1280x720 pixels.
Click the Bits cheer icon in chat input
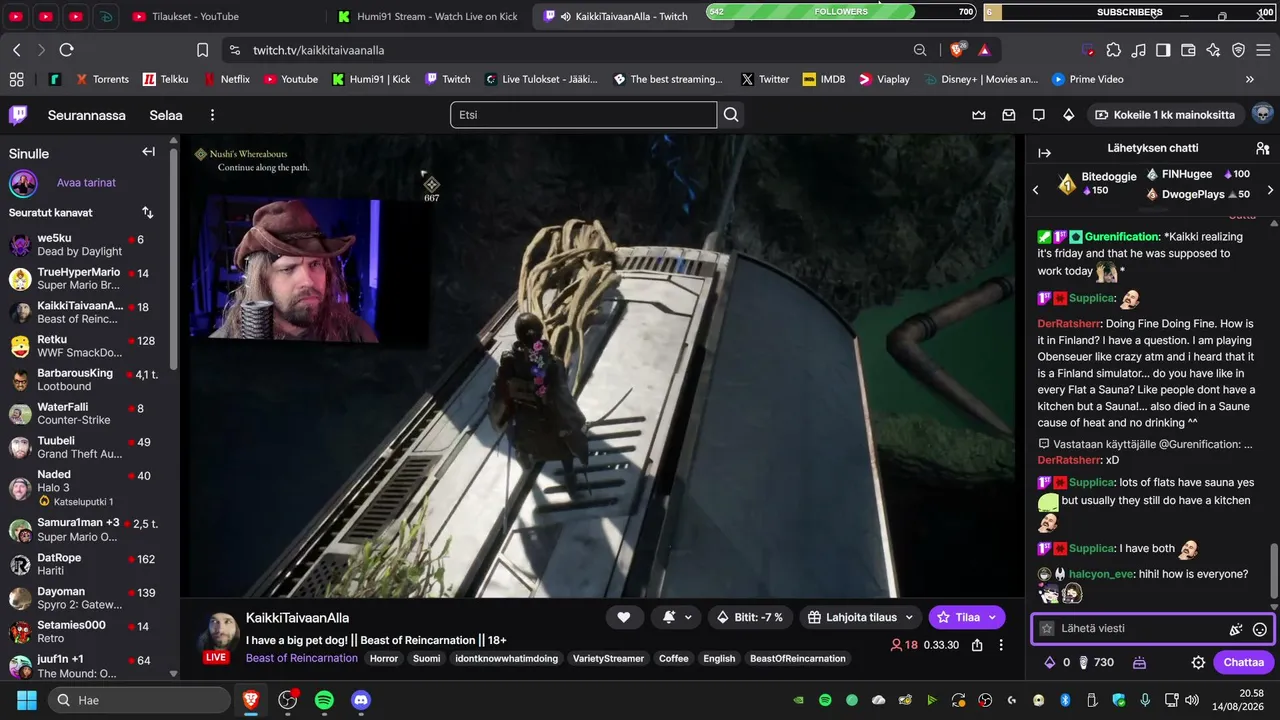[x=1236, y=629]
